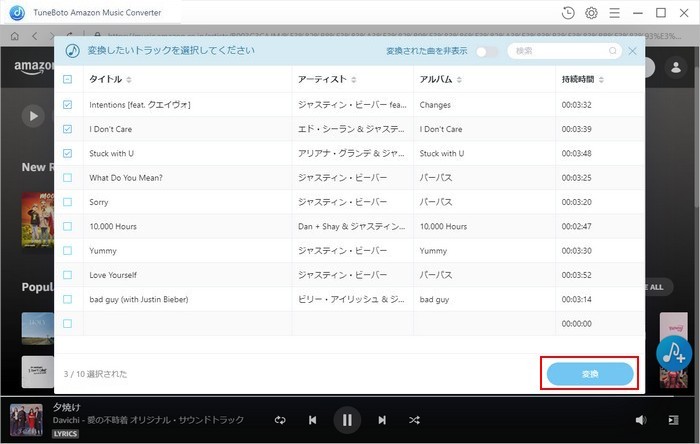Viewport: 700px width, 444px height.
Task: Click the volume speaker icon
Action: pyautogui.click(x=641, y=420)
